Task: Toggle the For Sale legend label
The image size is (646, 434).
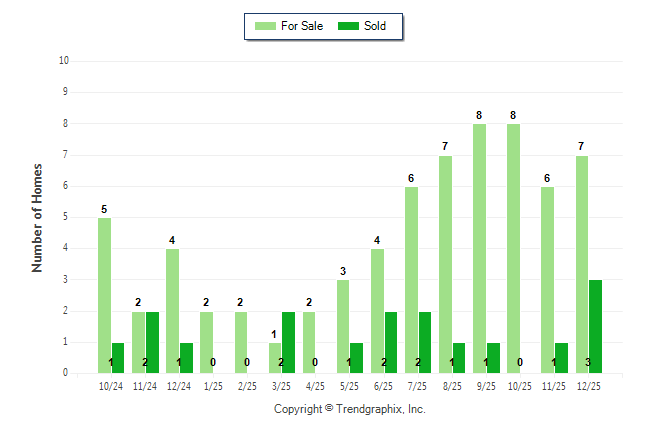Action: point(302,26)
